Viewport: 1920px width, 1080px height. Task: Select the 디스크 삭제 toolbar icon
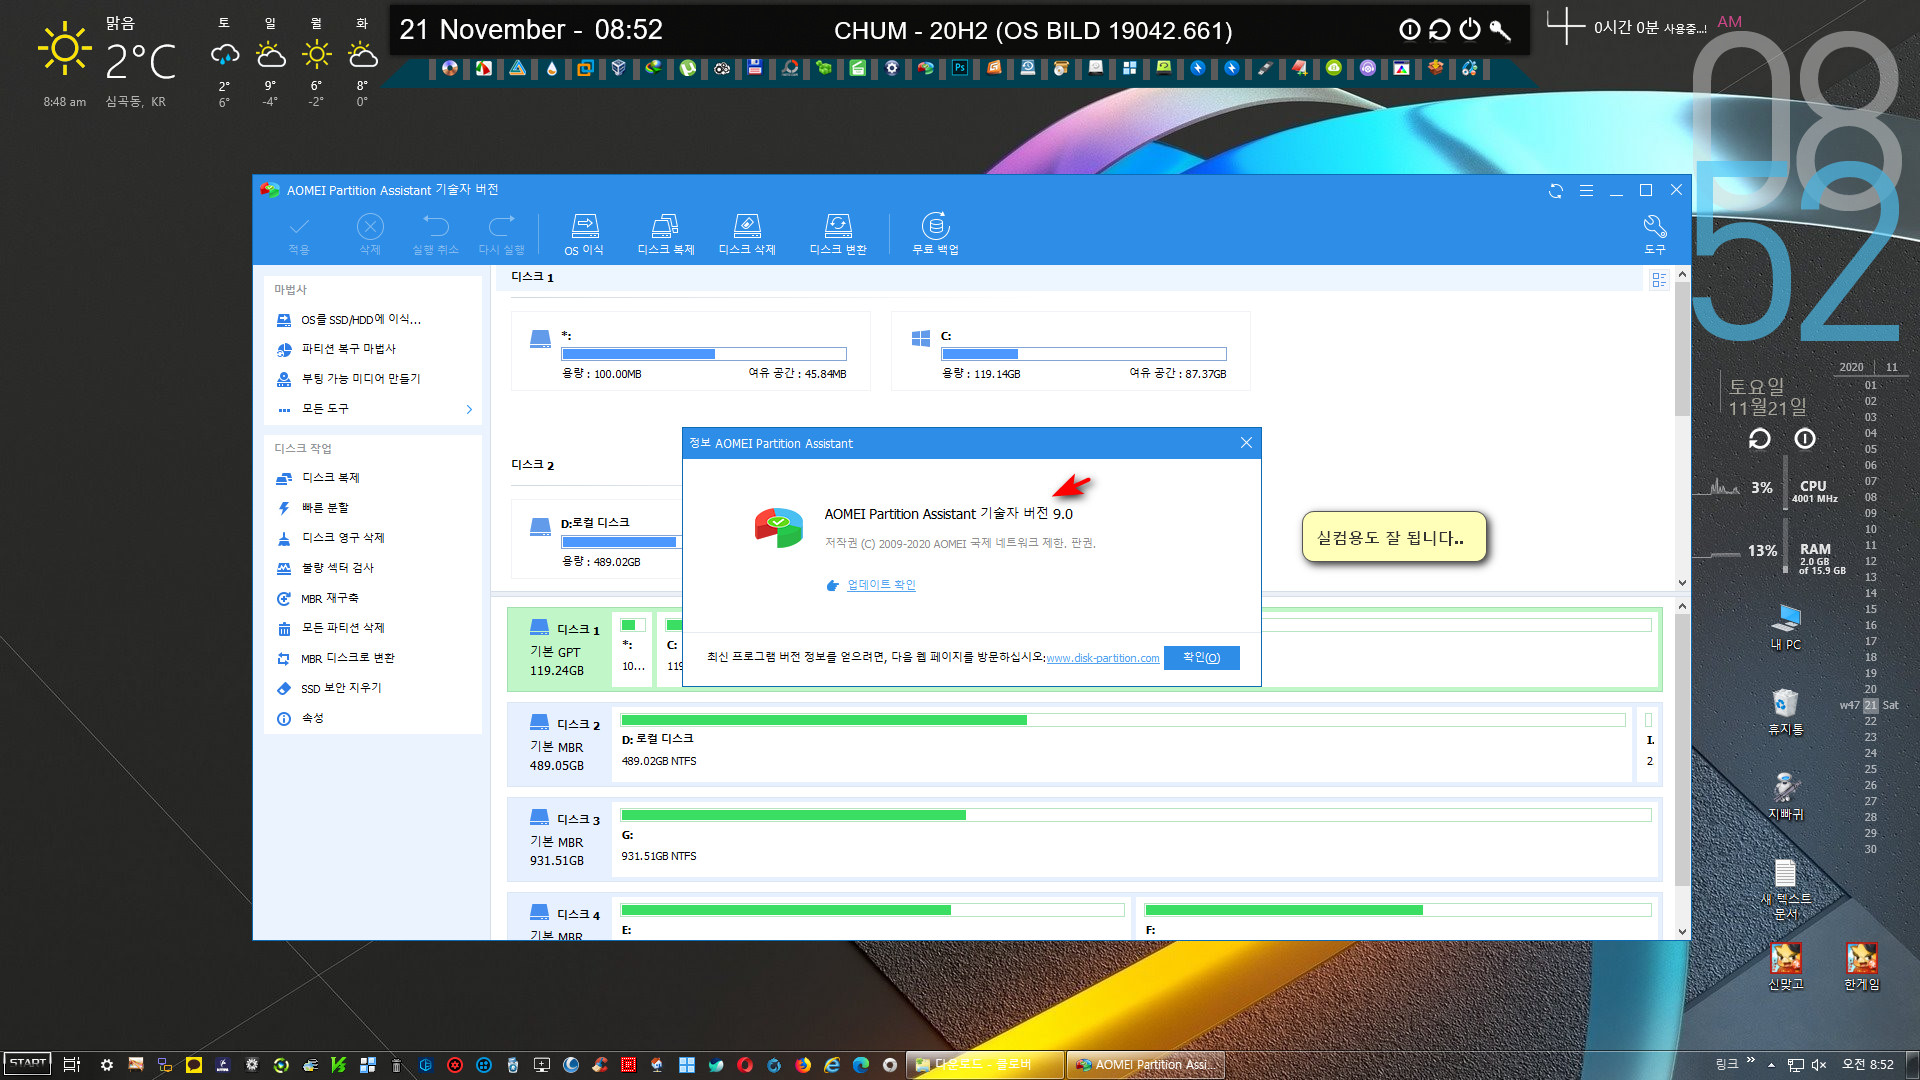[747, 234]
